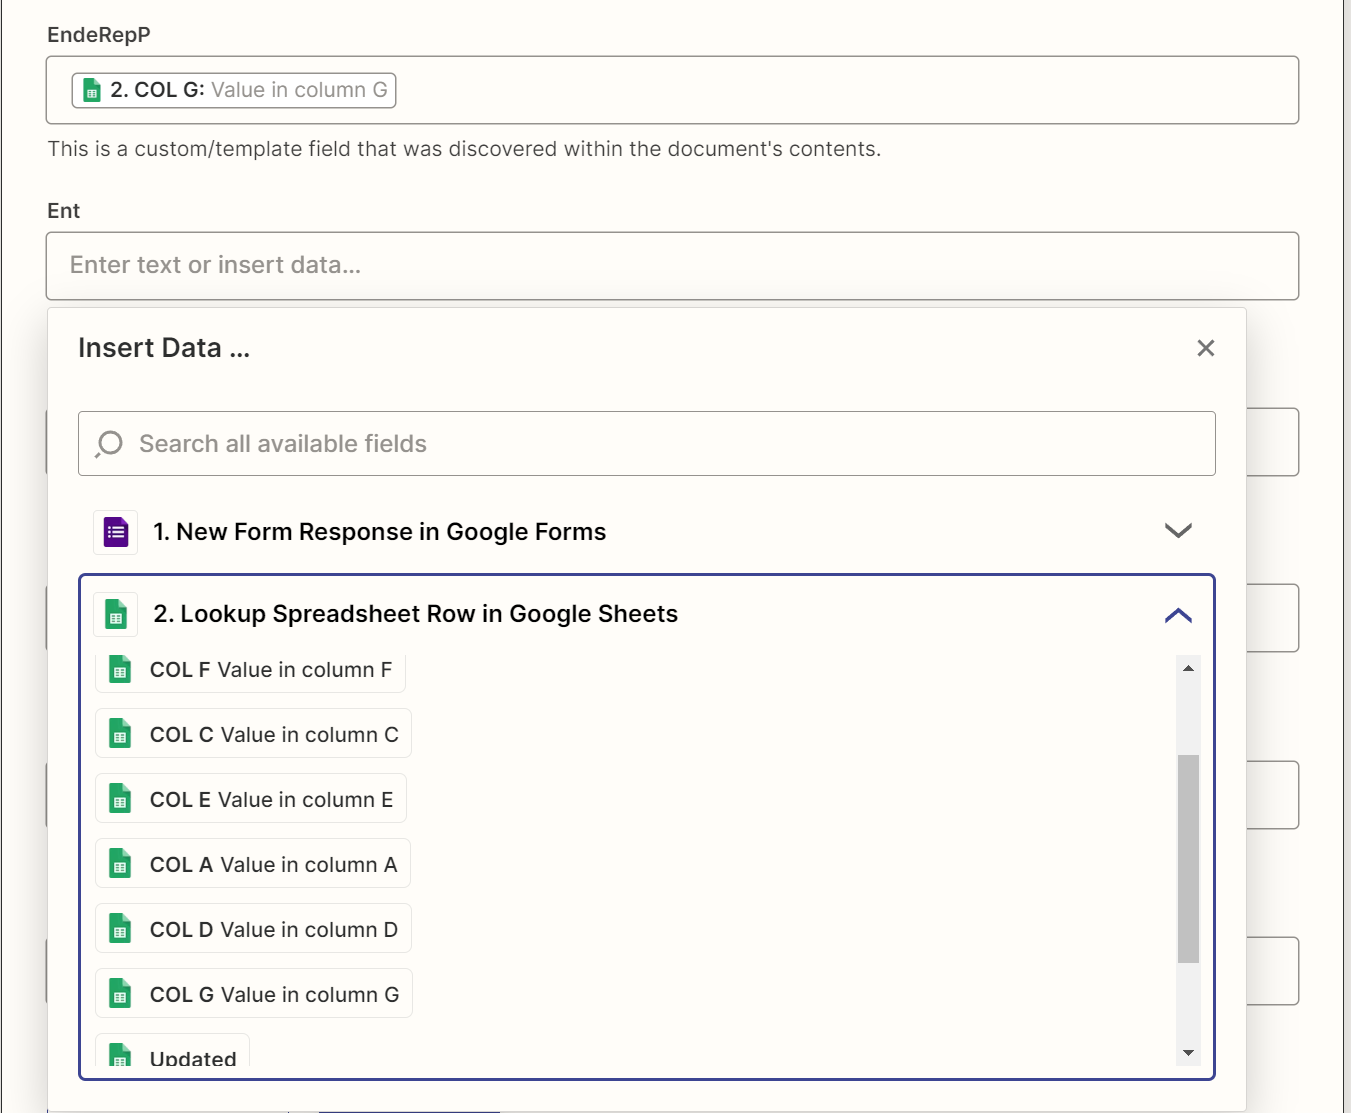Select COL A Value in column A
The width and height of the screenshot is (1351, 1113).
pyautogui.click(x=253, y=864)
